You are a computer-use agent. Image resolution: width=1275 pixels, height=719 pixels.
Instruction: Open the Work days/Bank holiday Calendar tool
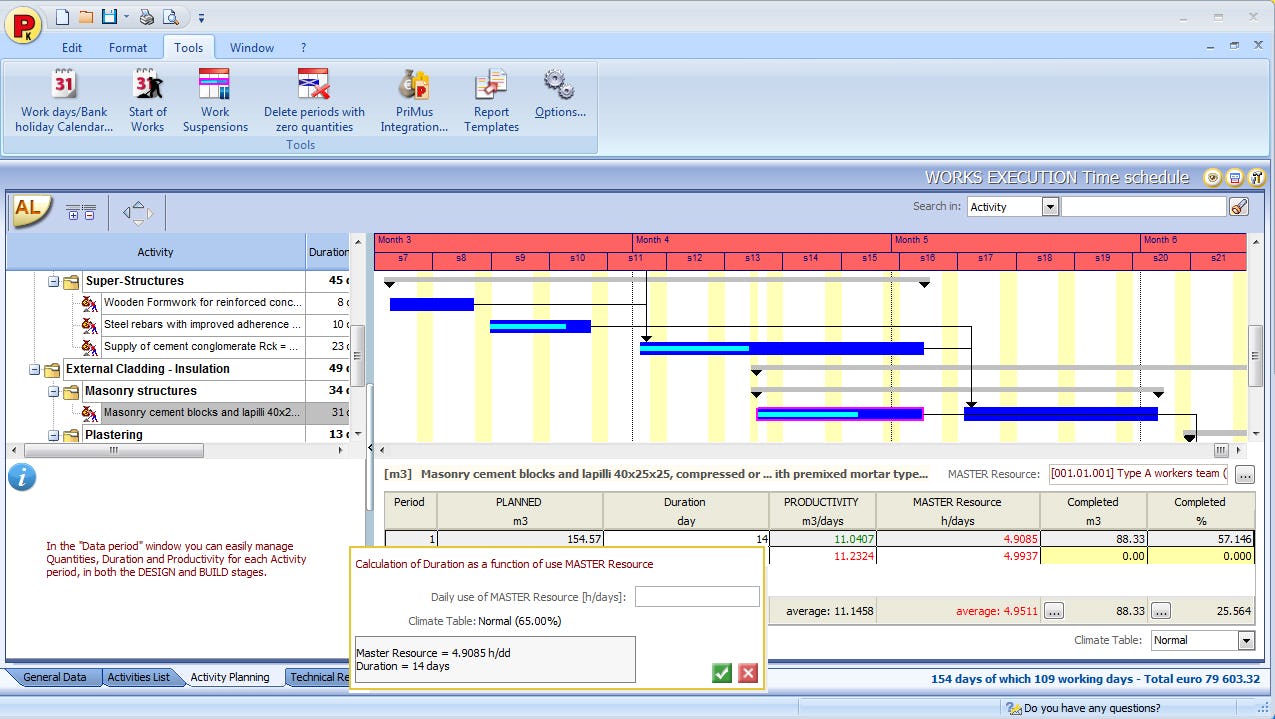tap(62, 97)
